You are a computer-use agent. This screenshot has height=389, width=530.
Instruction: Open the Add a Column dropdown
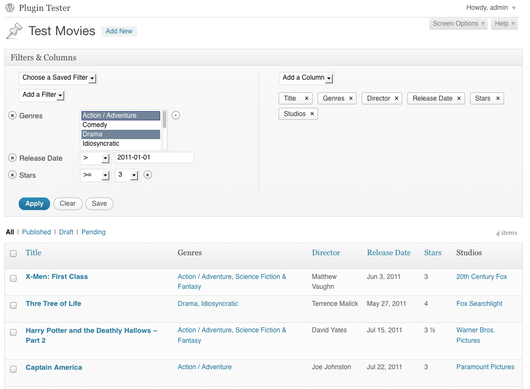pyautogui.click(x=307, y=78)
